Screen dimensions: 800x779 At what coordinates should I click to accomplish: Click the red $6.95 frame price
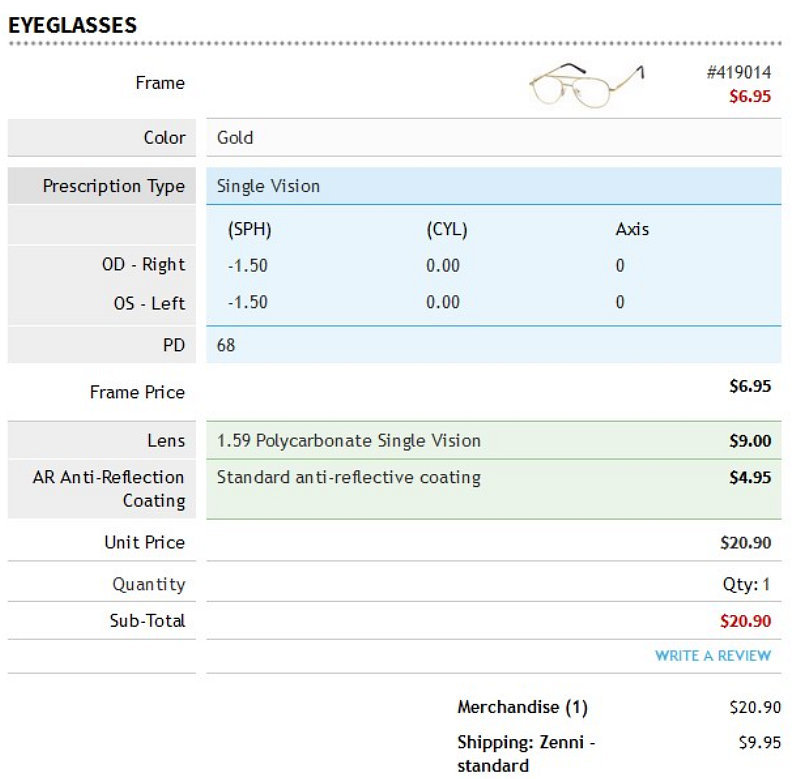click(x=749, y=96)
